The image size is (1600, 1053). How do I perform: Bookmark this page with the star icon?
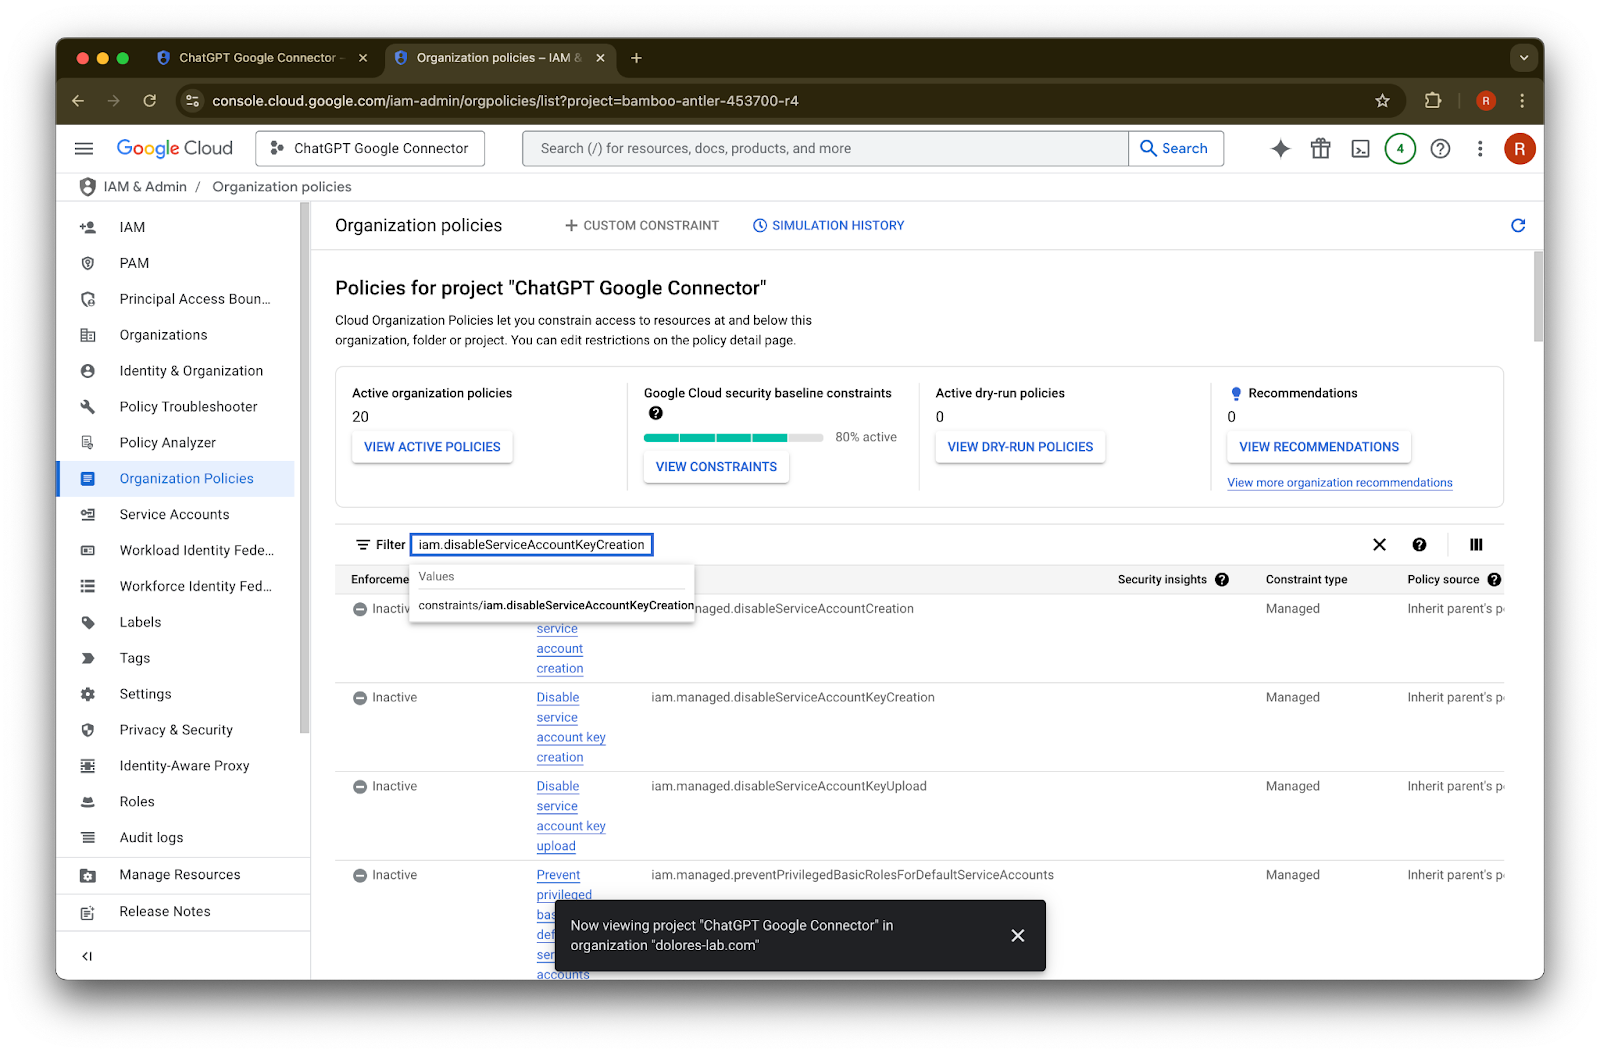pyautogui.click(x=1382, y=101)
